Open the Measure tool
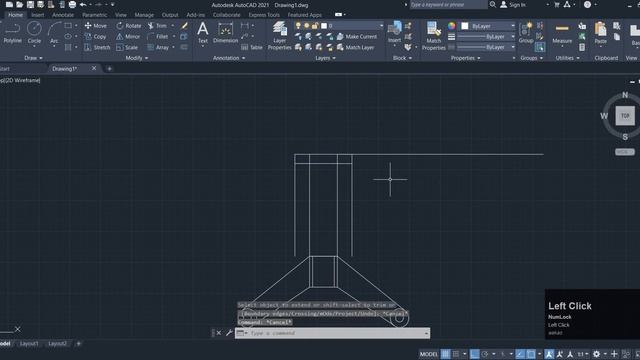 (x=562, y=33)
